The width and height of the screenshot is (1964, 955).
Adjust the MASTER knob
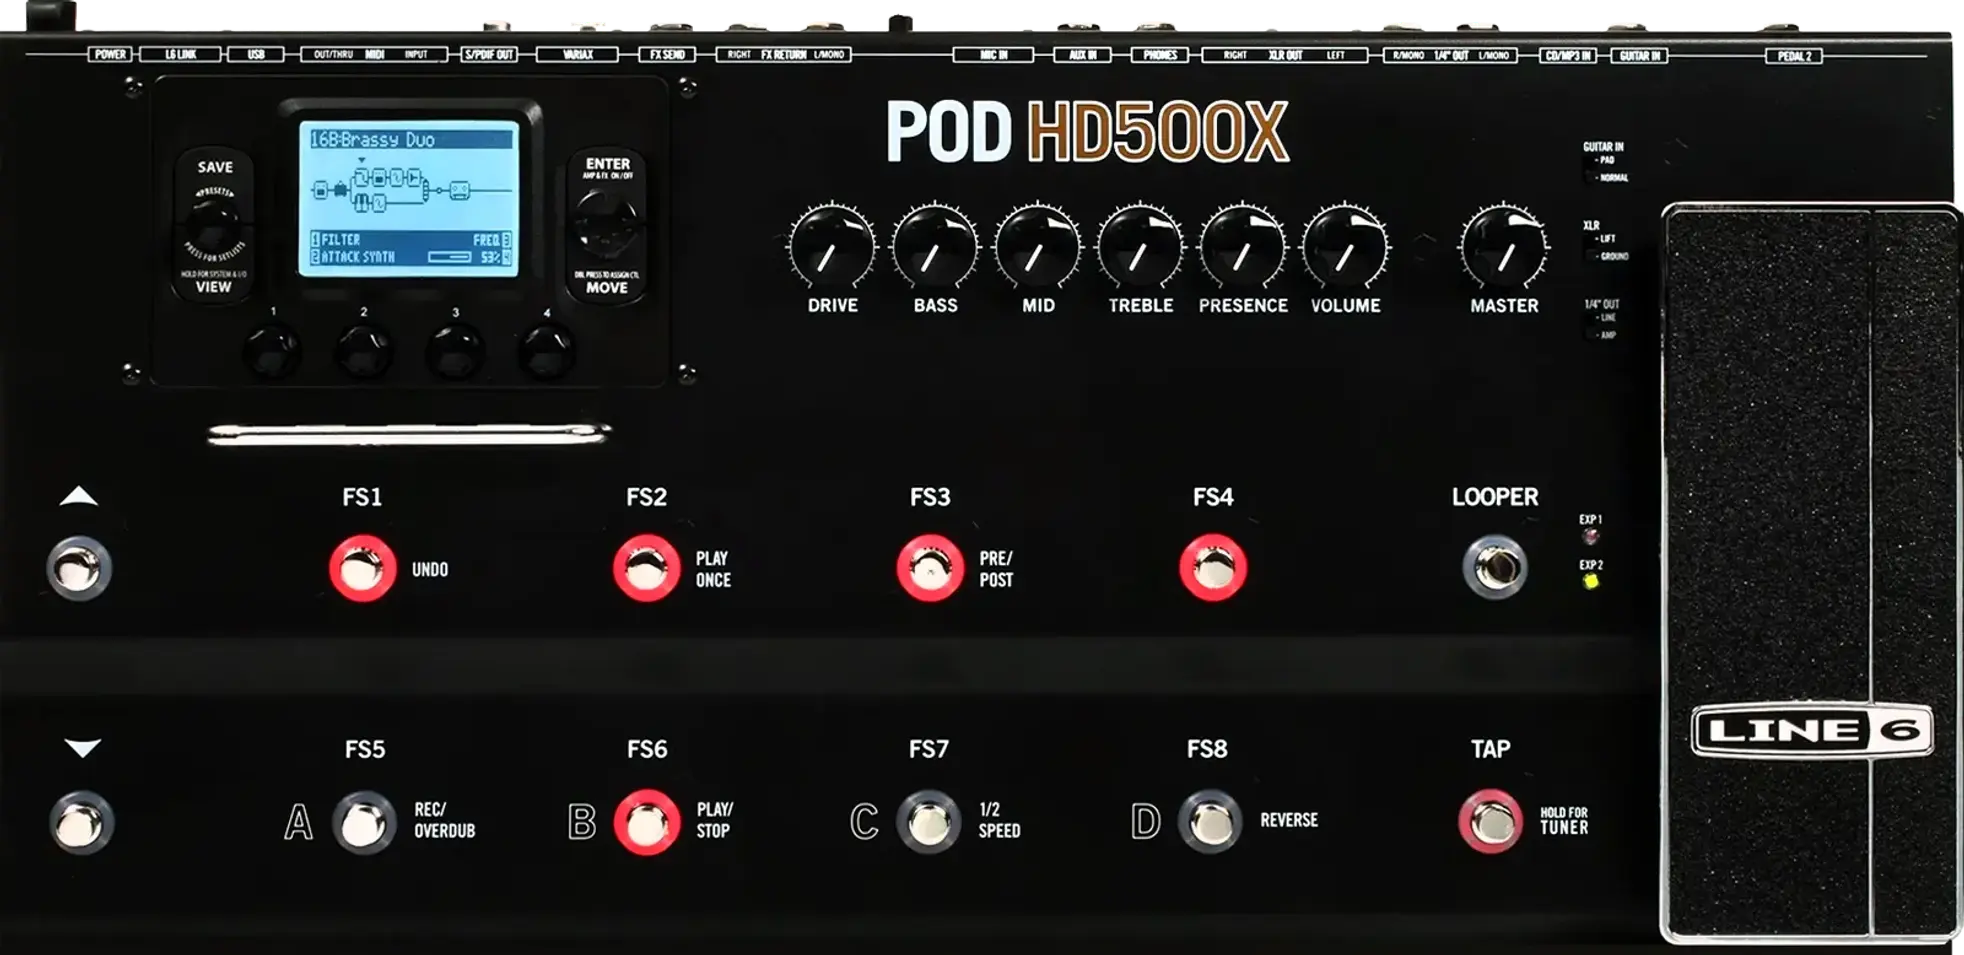1504,246
